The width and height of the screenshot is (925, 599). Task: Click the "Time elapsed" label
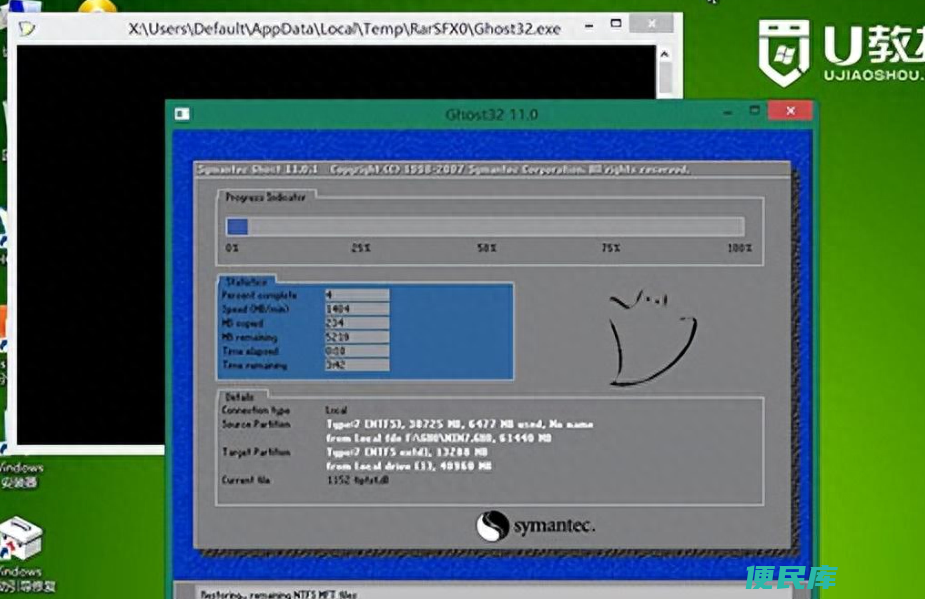[x=250, y=352]
